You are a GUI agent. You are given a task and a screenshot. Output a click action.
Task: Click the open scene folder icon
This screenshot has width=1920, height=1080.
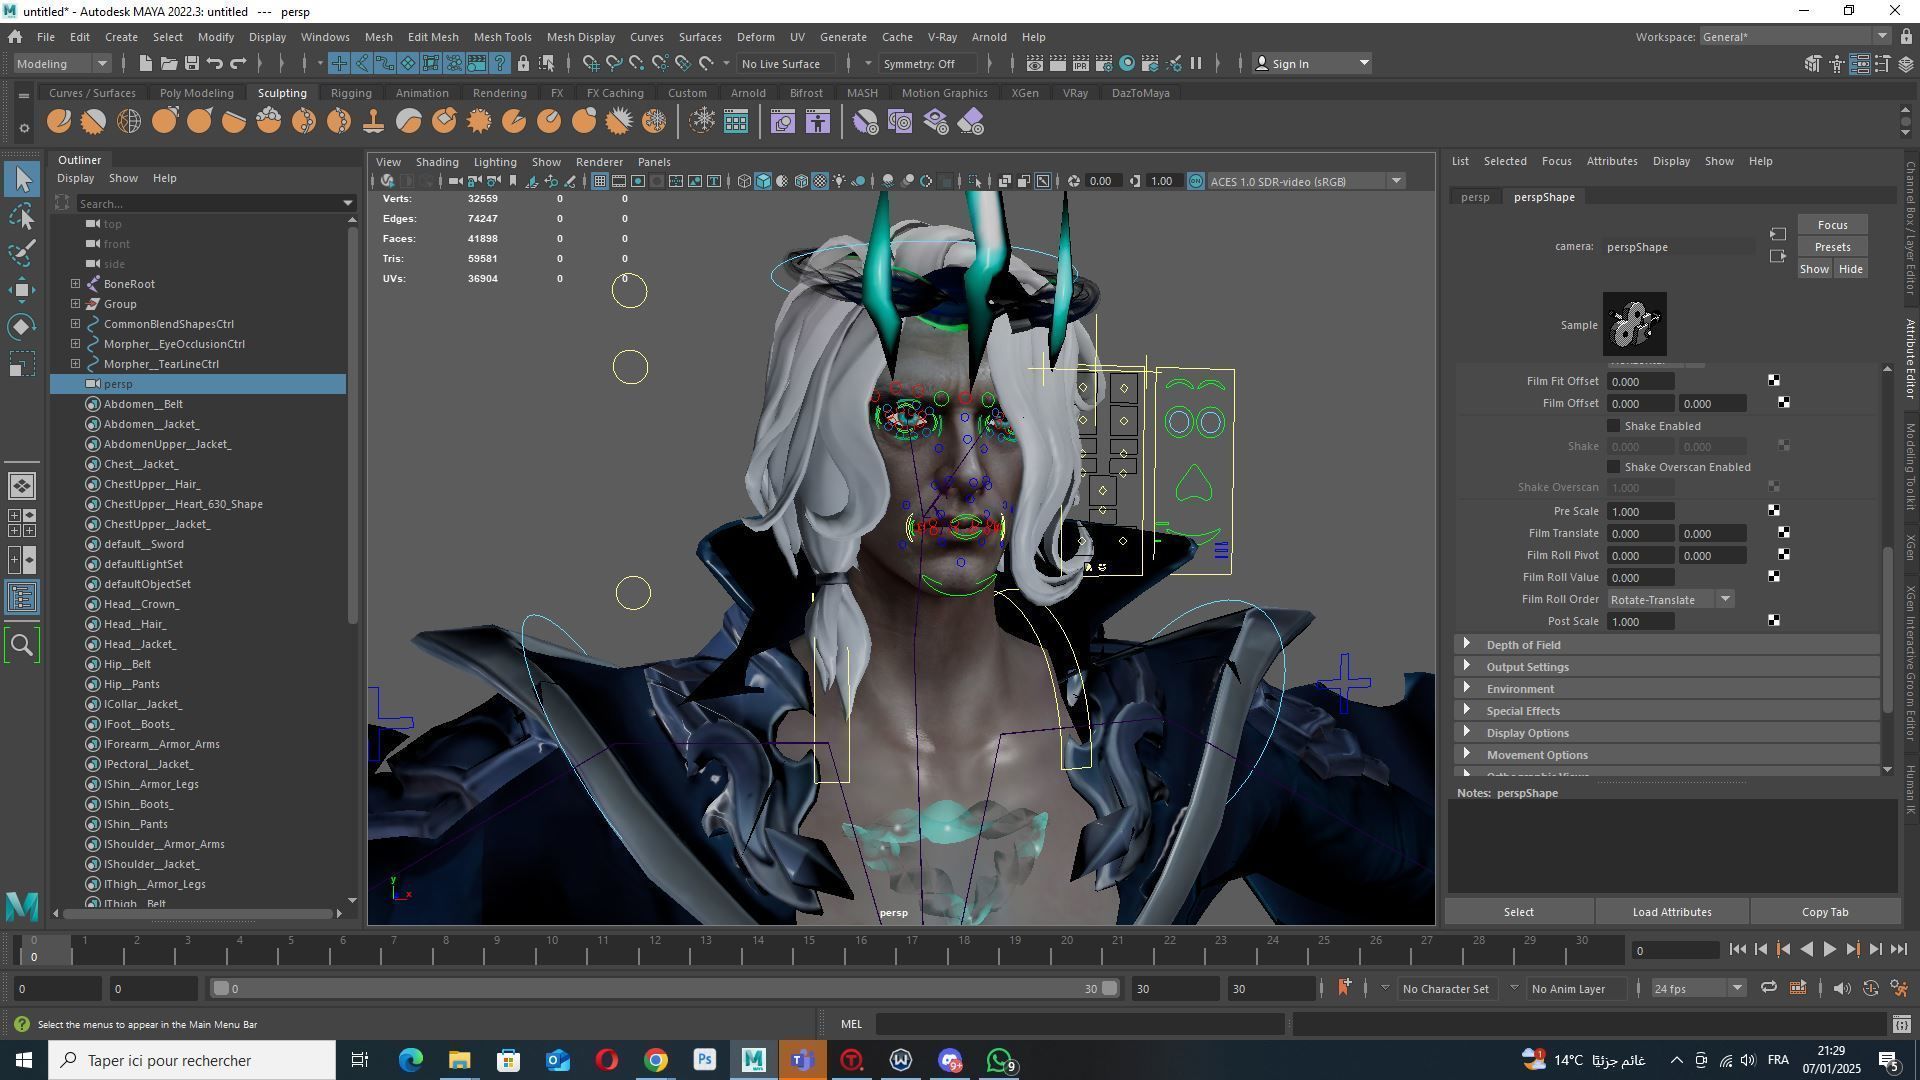pyautogui.click(x=169, y=64)
